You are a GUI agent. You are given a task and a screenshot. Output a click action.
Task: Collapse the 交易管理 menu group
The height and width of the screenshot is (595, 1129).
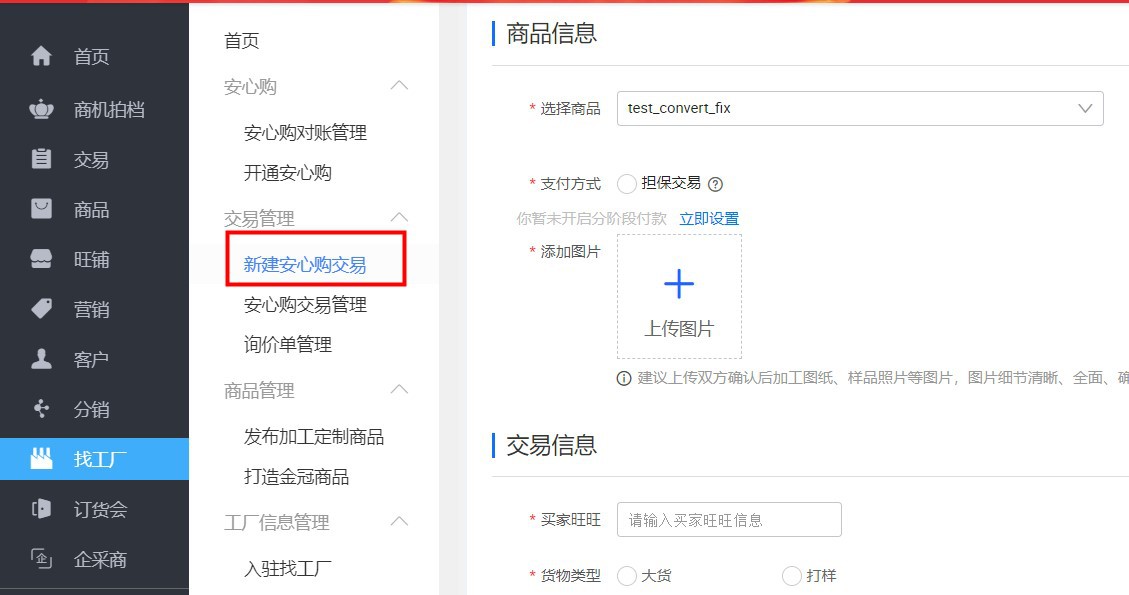(x=399, y=216)
